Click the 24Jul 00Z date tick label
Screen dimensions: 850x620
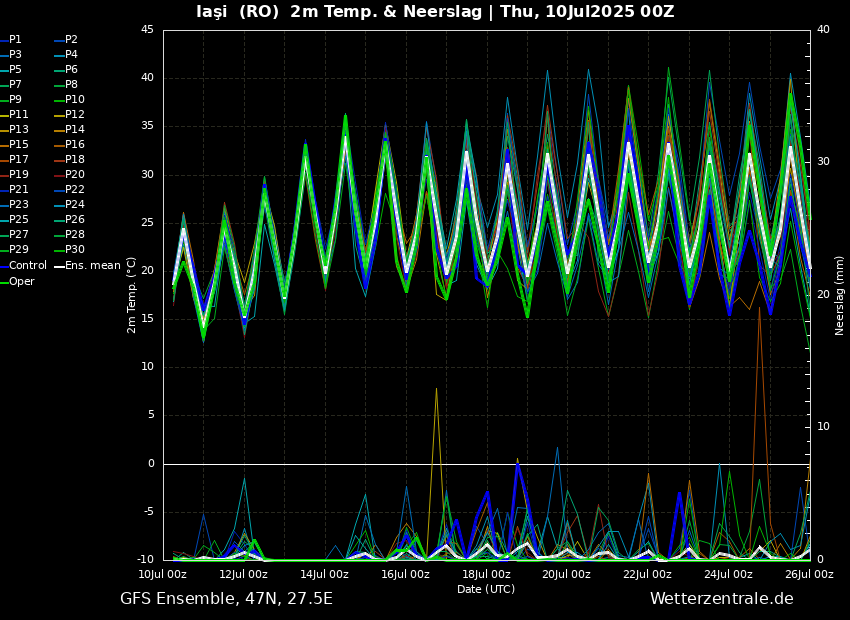coord(728,574)
